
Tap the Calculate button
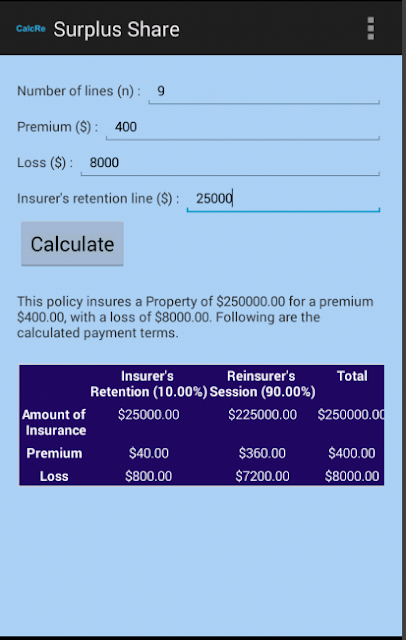(x=72, y=244)
